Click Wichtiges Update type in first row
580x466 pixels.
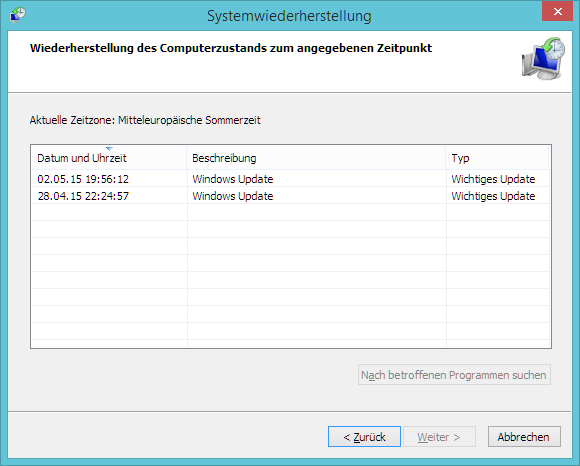coord(493,179)
